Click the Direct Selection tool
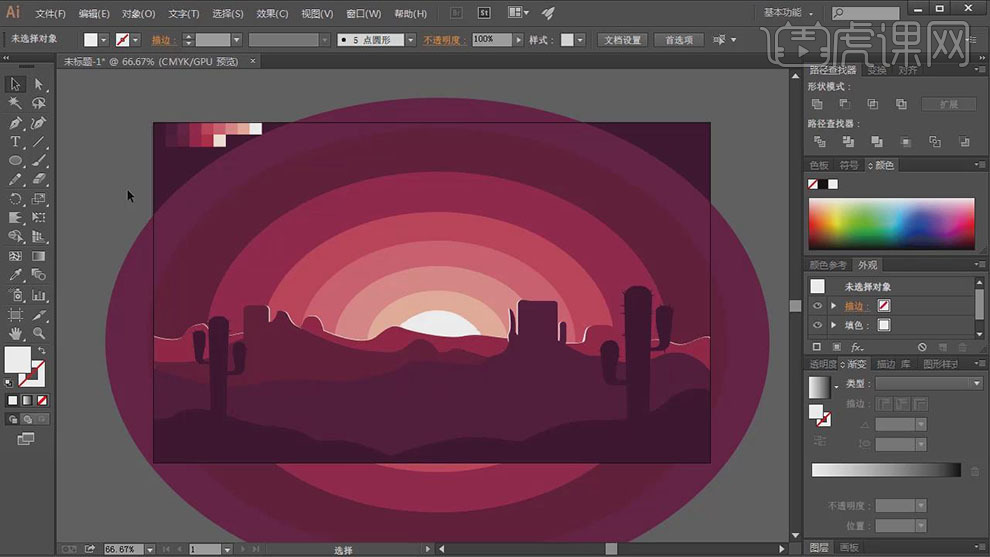Viewport: 990px width, 557px height. pos(39,85)
